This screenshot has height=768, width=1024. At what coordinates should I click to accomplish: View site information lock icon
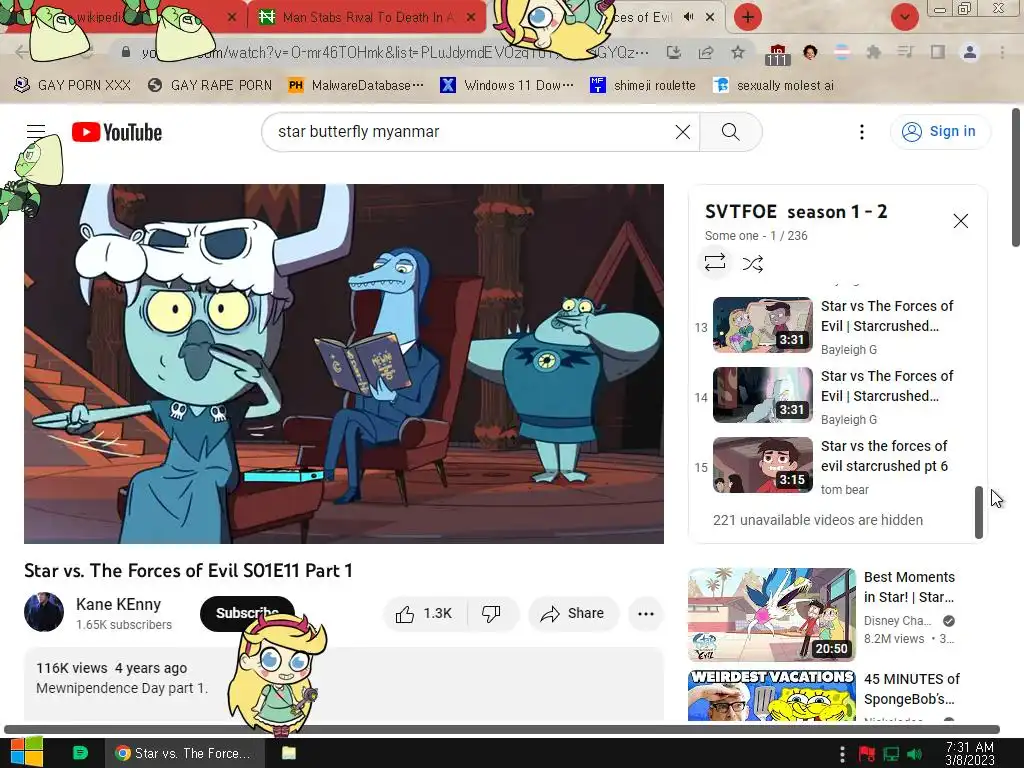point(126,52)
